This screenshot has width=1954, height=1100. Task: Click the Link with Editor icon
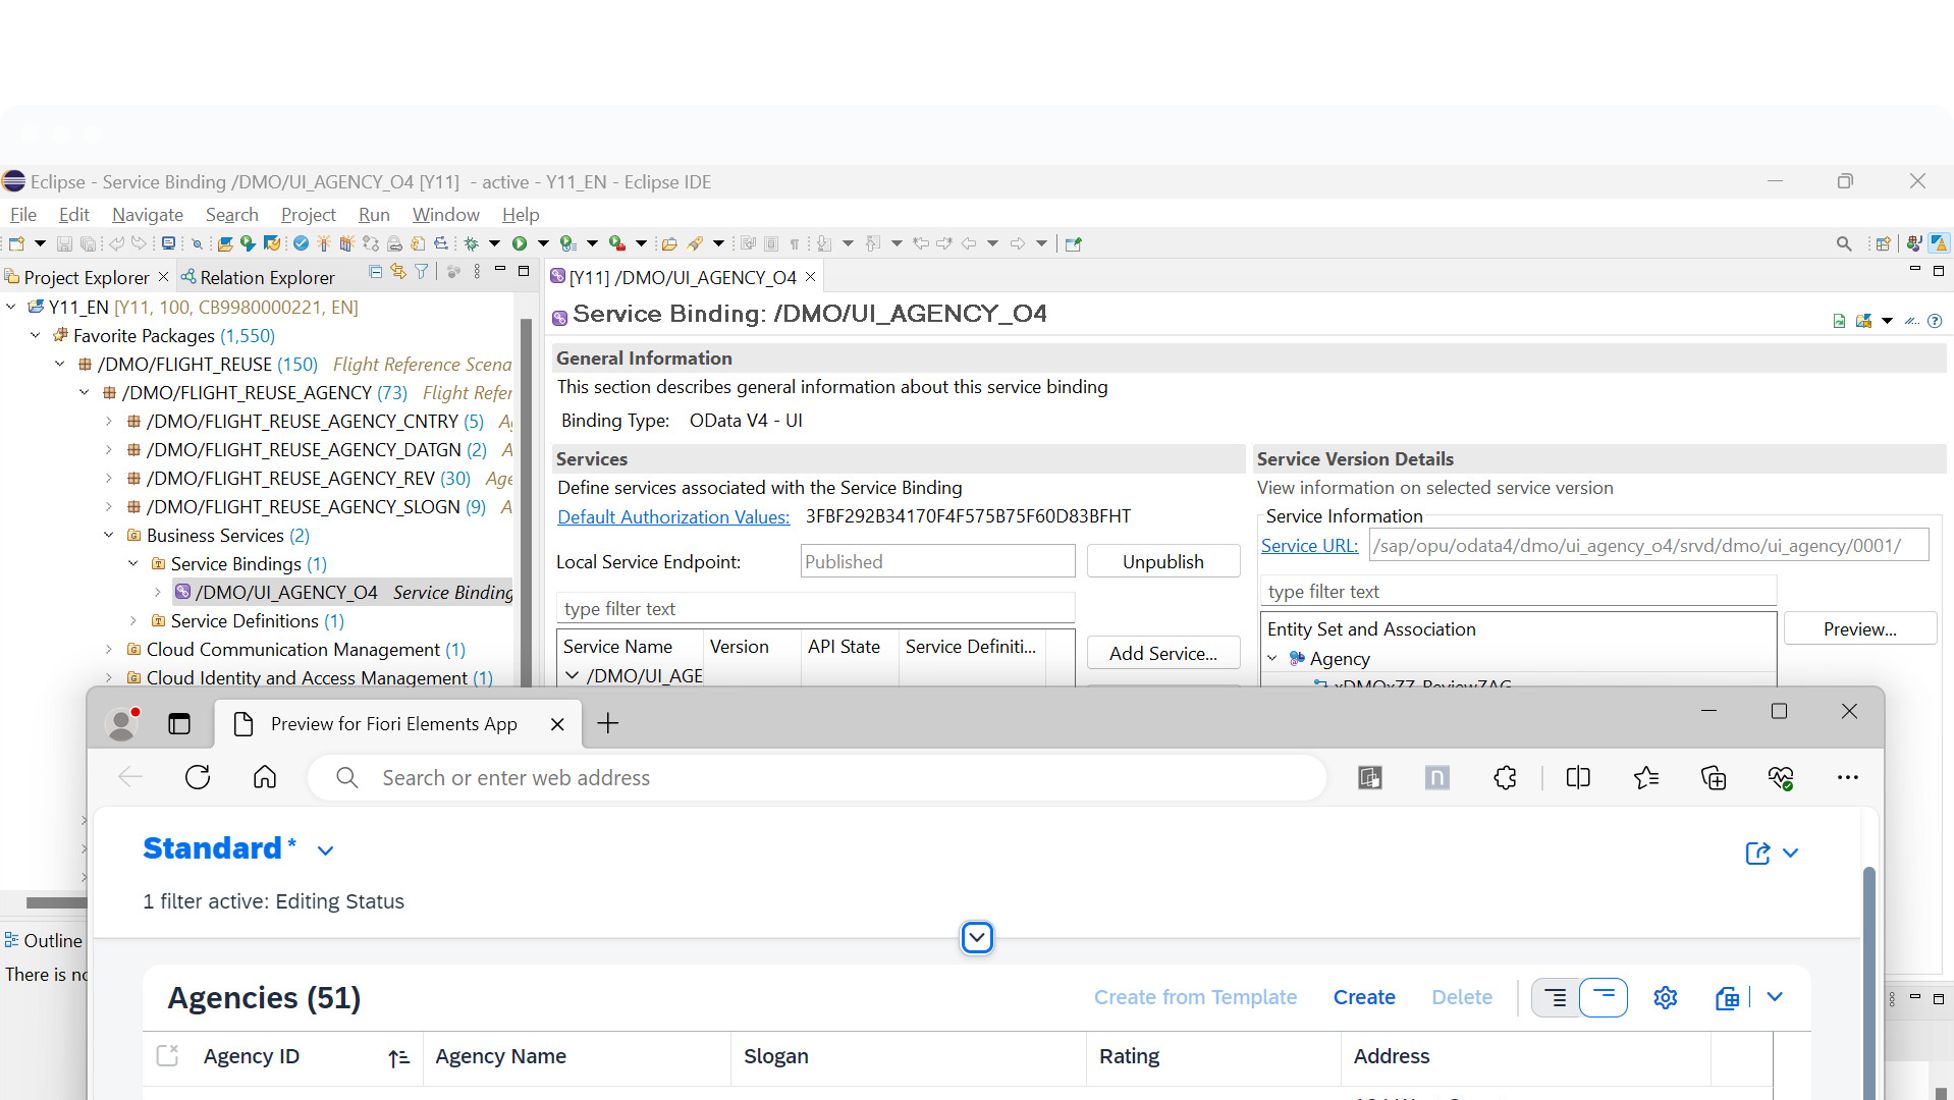pos(398,272)
